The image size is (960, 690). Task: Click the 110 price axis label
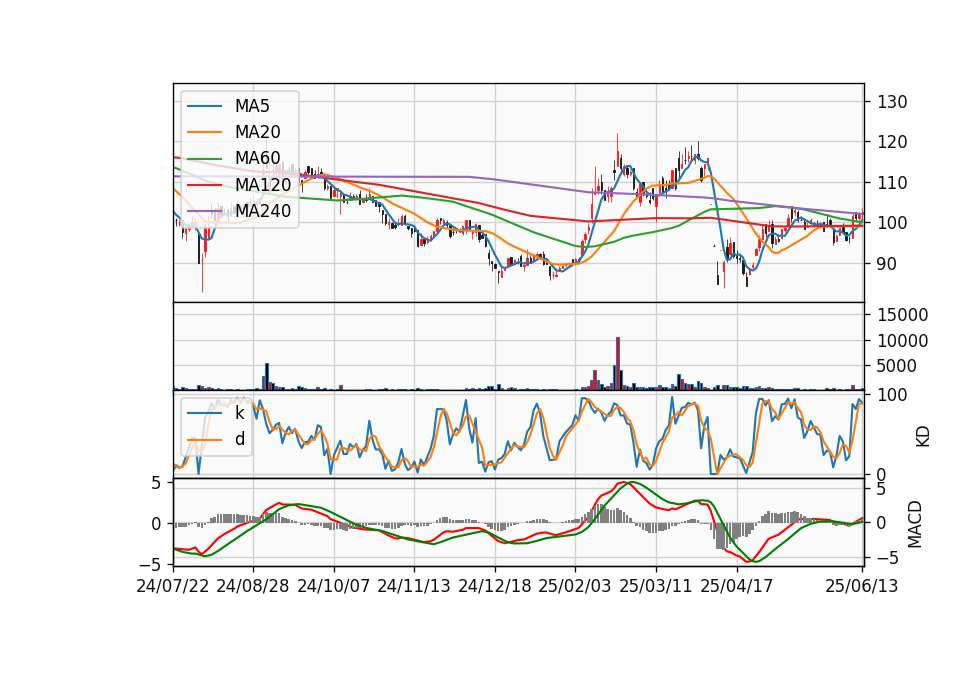pyautogui.click(x=892, y=182)
